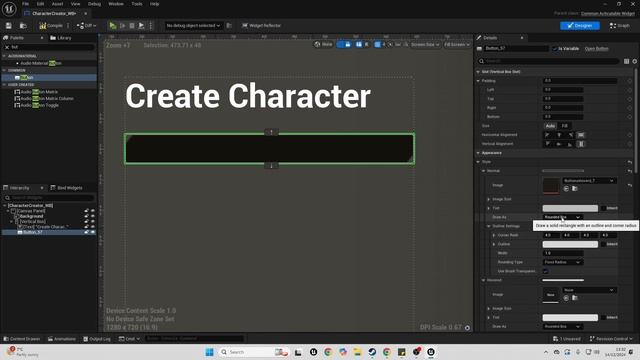Click the hierarchy Search Widgets field
Viewport: 640px width, 360px height.
point(49,198)
